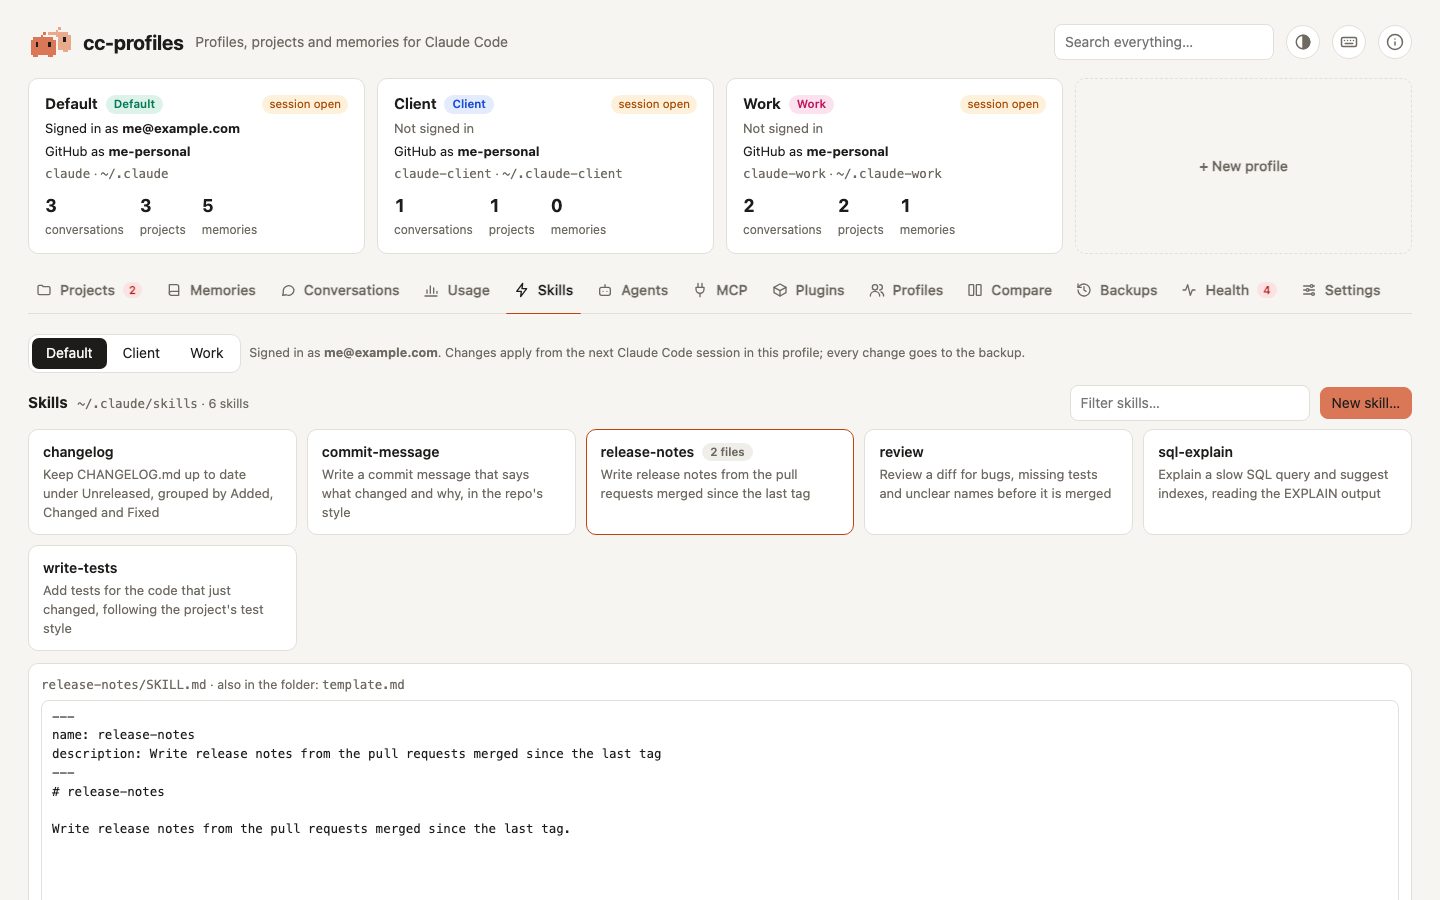Screen dimensions: 1440x900
Task: Focus the Search everything field
Action: point(1163,42)
